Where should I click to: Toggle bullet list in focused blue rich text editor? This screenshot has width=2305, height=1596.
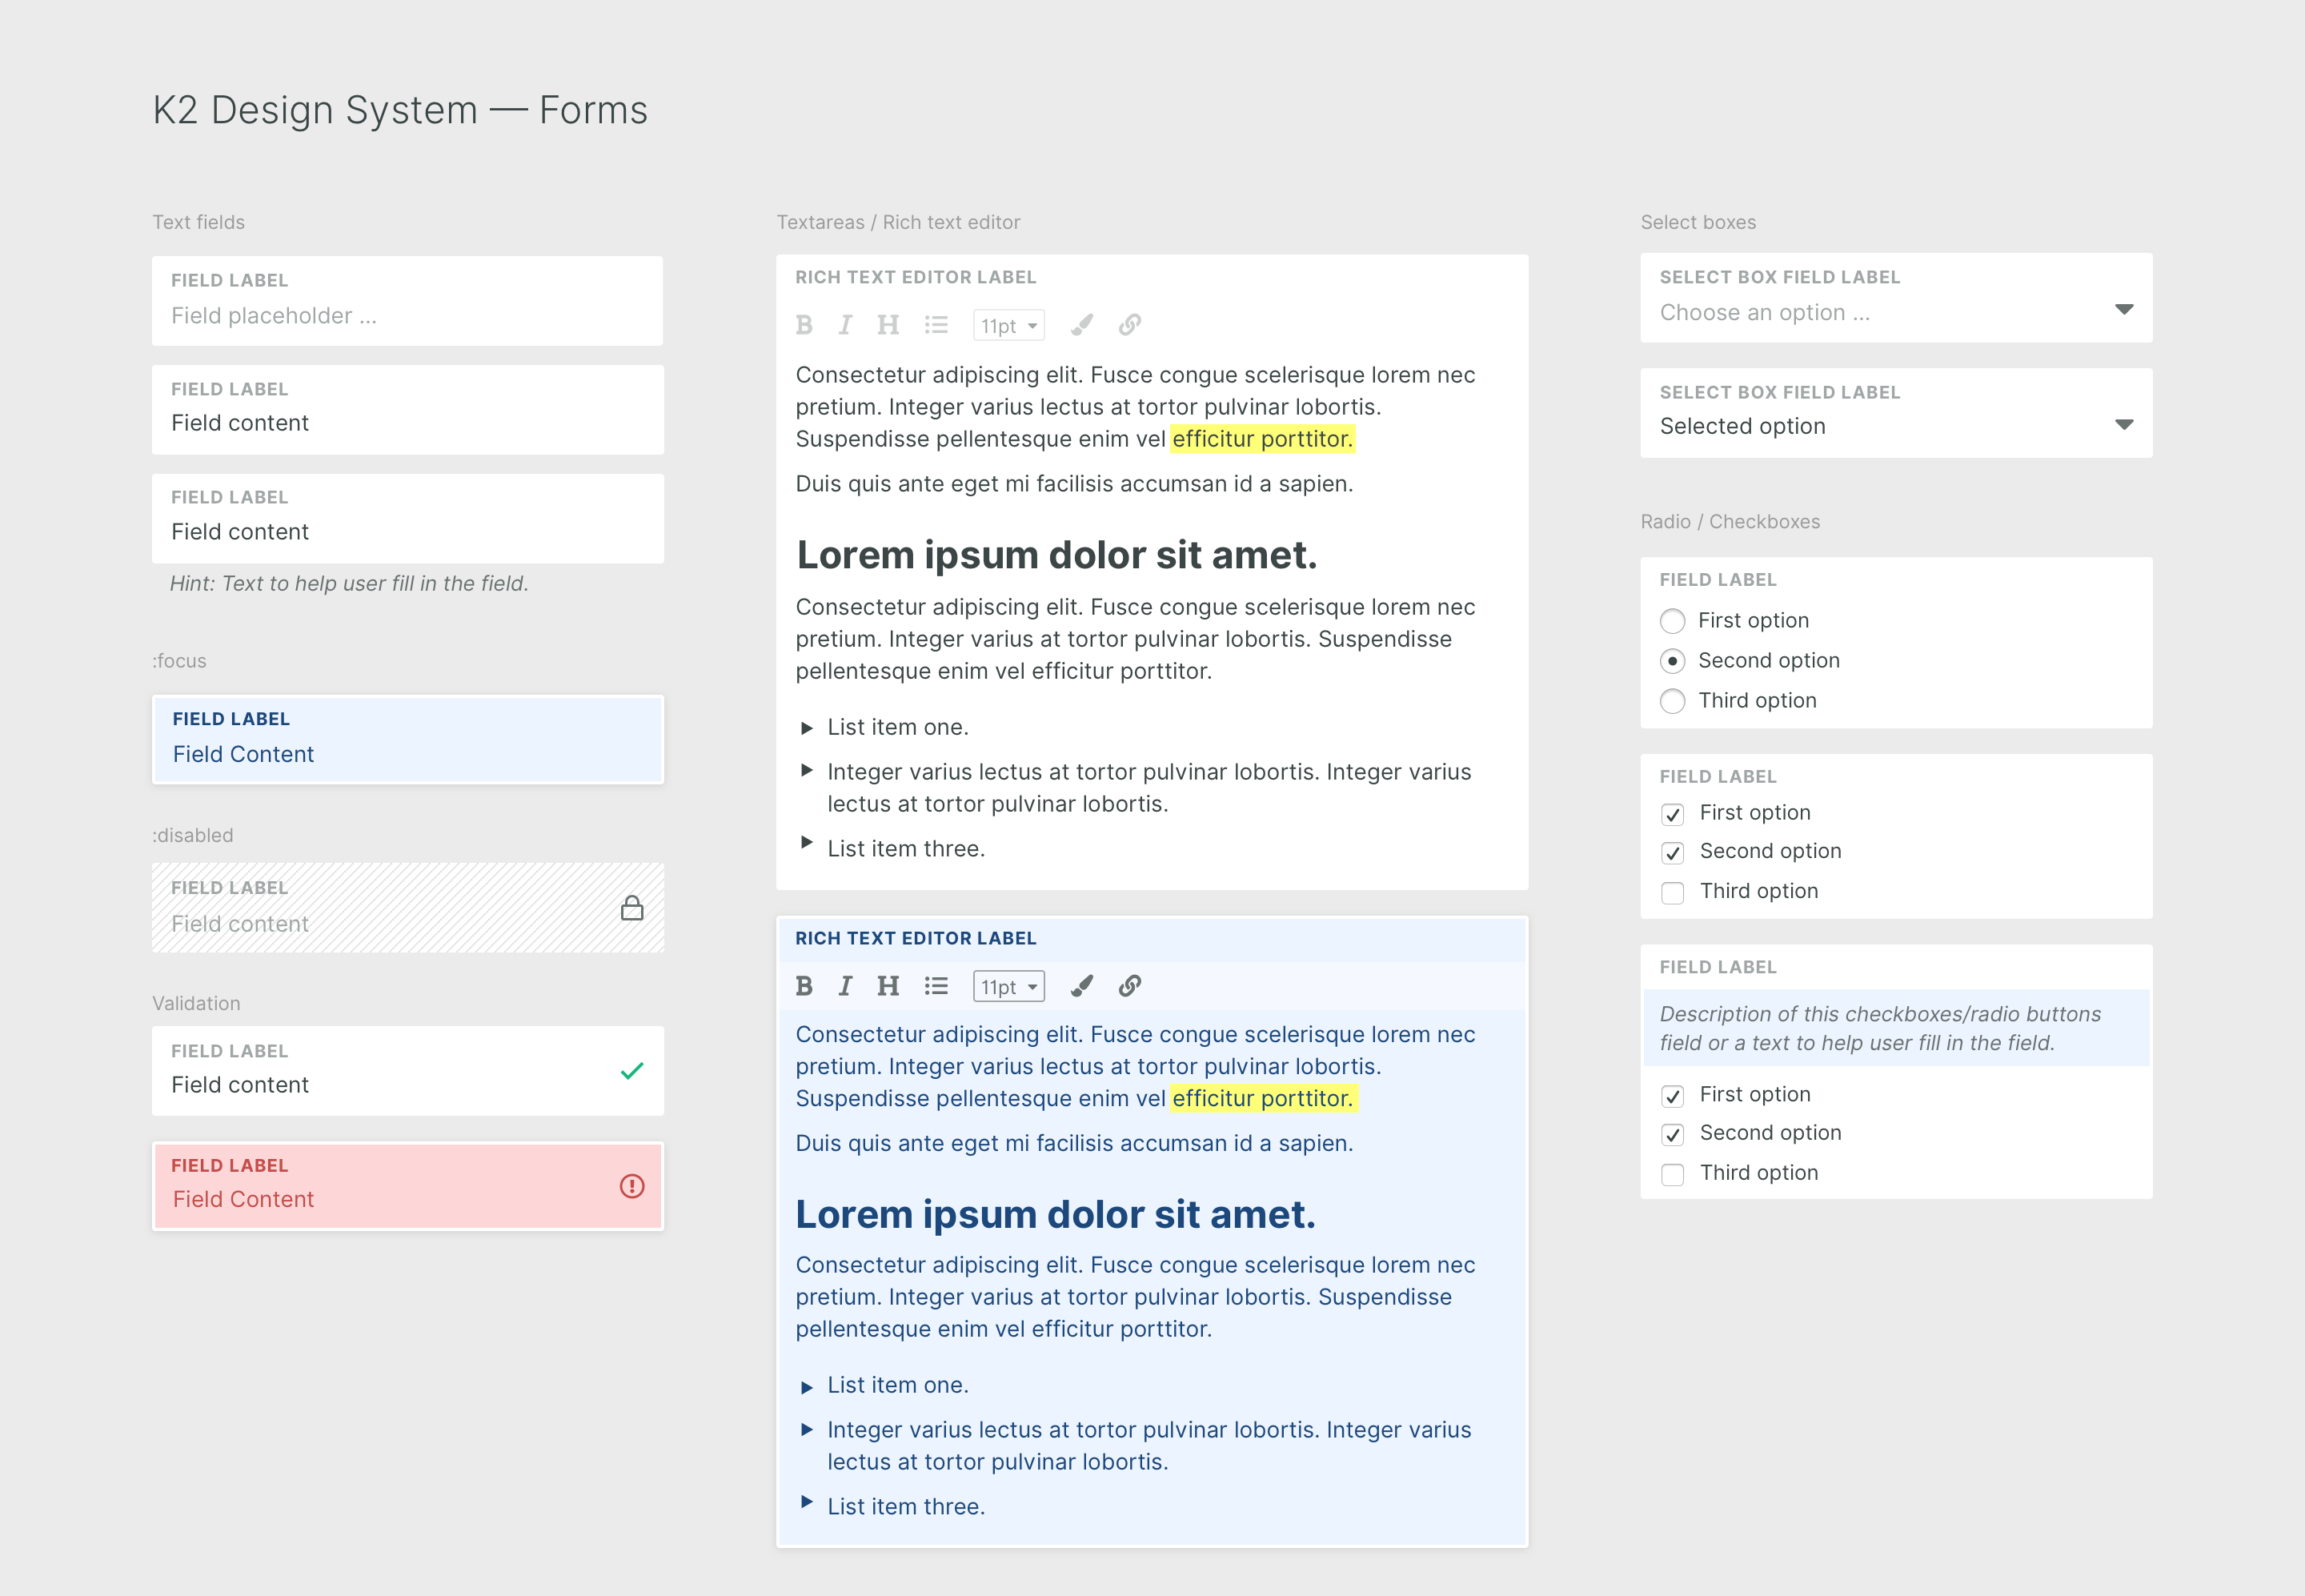coord(936,986)
